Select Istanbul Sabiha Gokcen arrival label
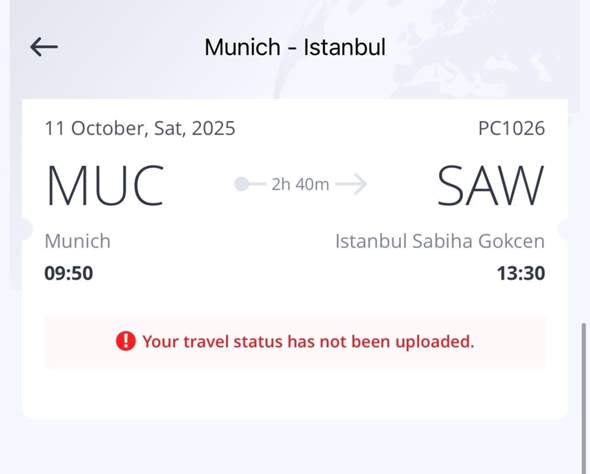Image resolution: width=590 pixels, height=474 pixels. (440, 241)
